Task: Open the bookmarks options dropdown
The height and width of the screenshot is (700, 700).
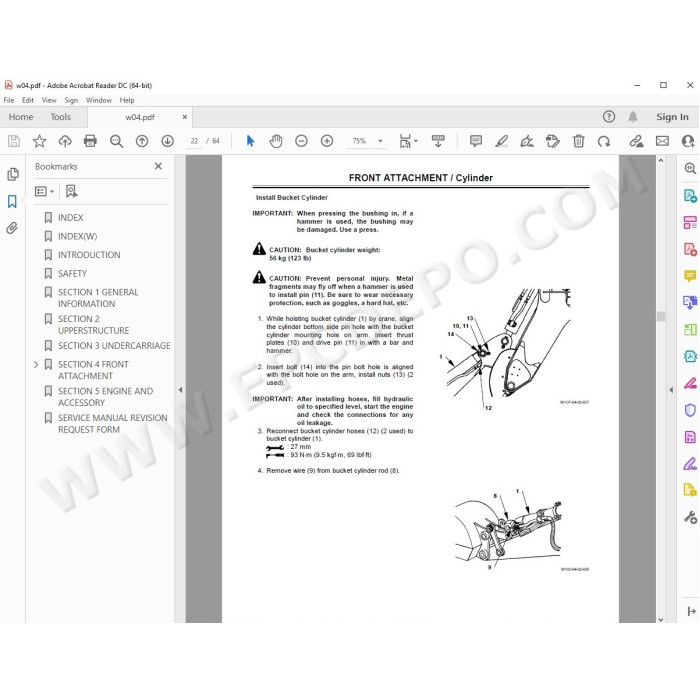Action: point(44,192)
